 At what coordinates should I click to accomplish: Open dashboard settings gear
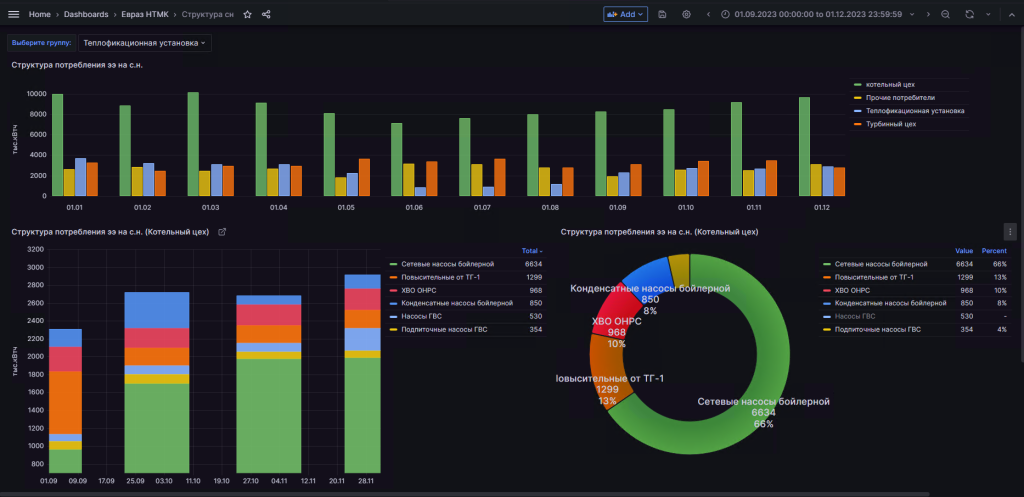point(686,15)
